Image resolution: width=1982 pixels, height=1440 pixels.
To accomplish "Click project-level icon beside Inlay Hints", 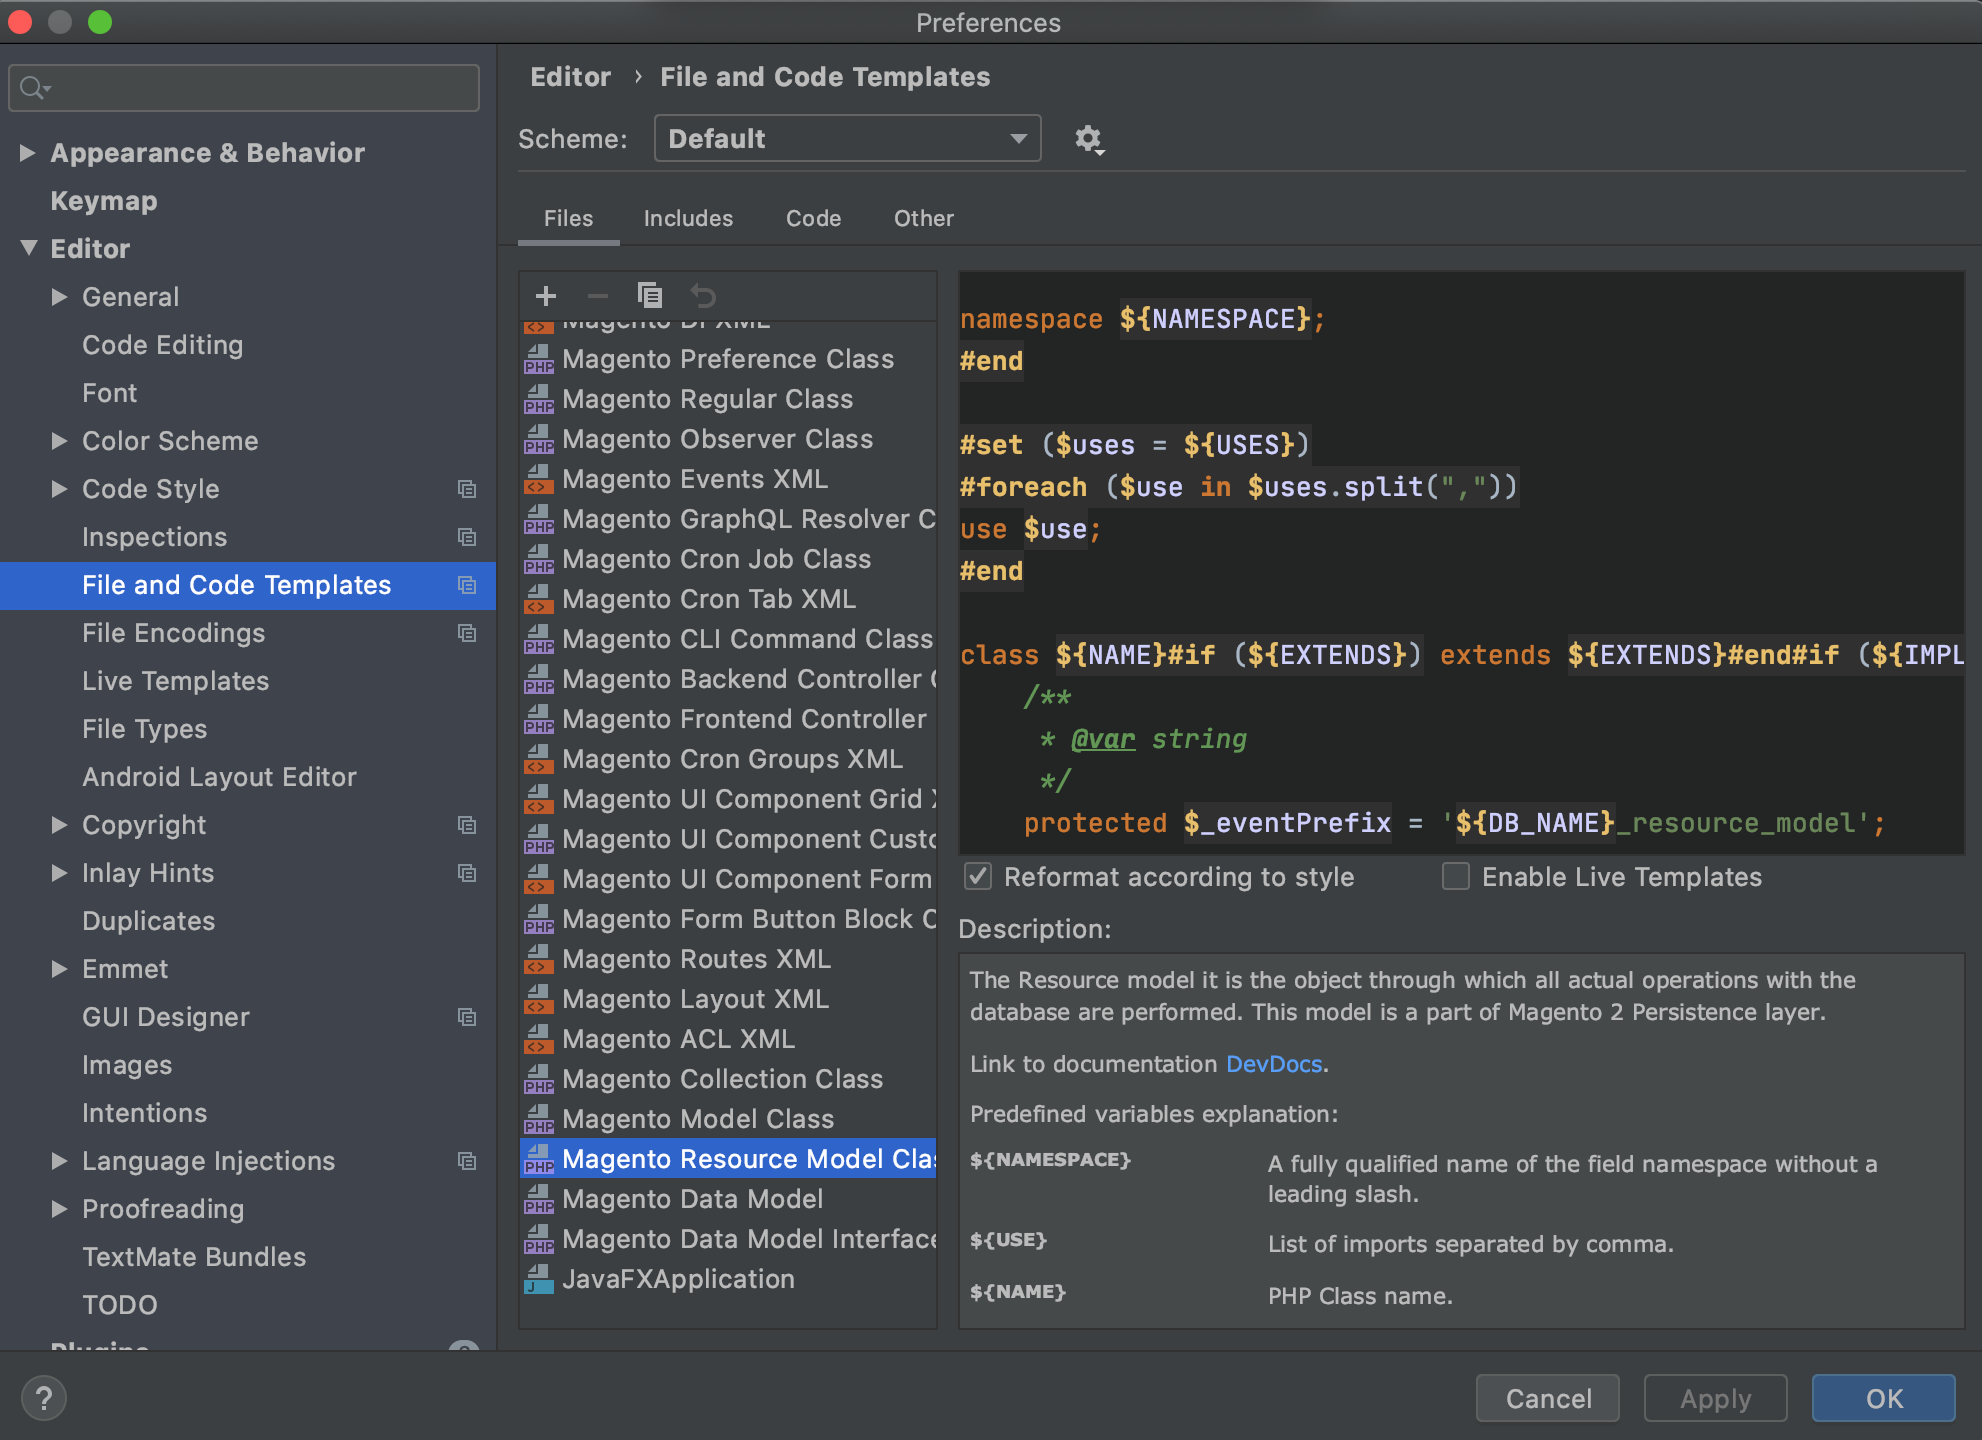I will [x=467, y=873].
